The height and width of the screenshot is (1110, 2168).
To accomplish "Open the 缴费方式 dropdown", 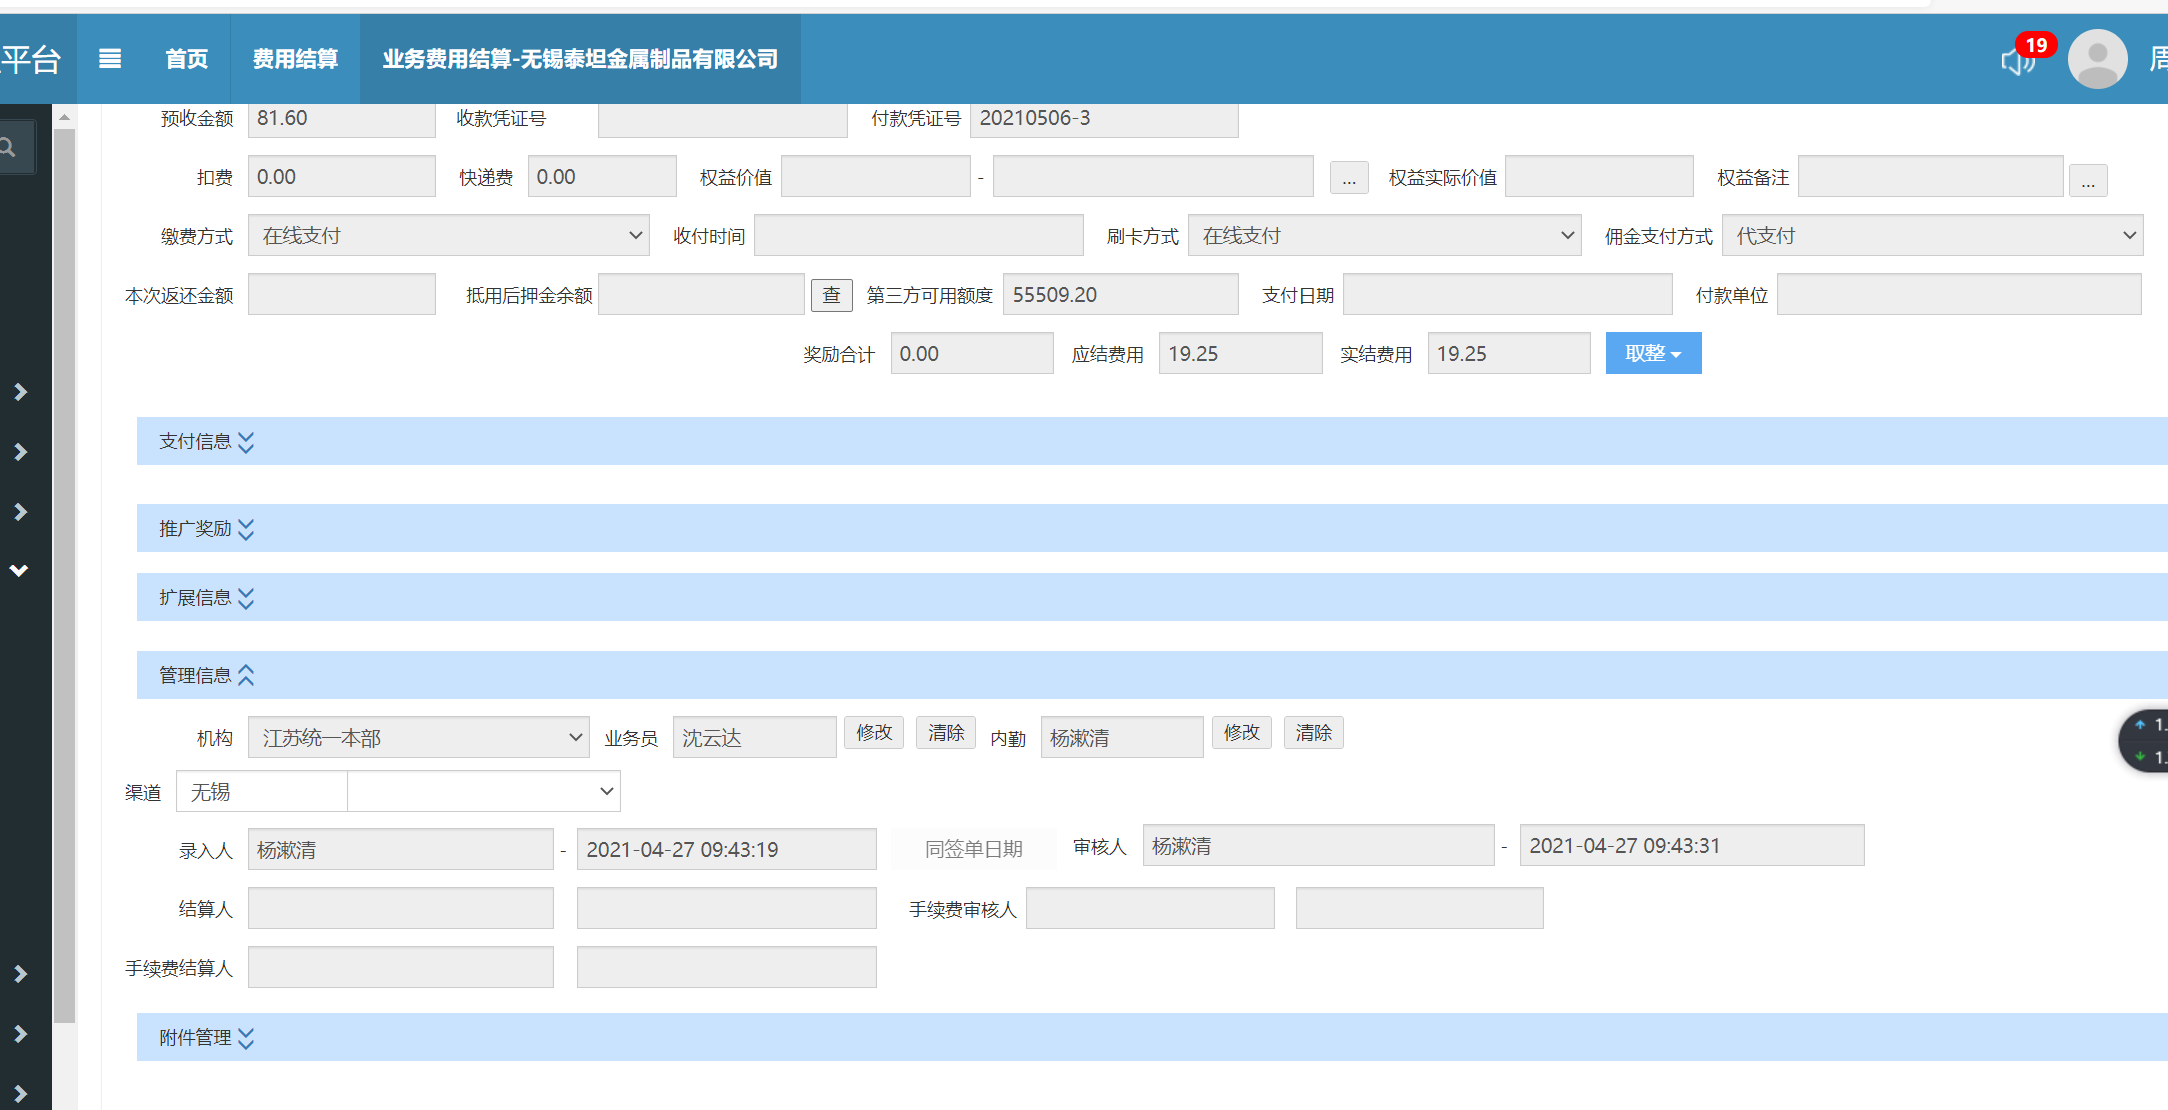I will pyautogui.click(x=448, y=236).
